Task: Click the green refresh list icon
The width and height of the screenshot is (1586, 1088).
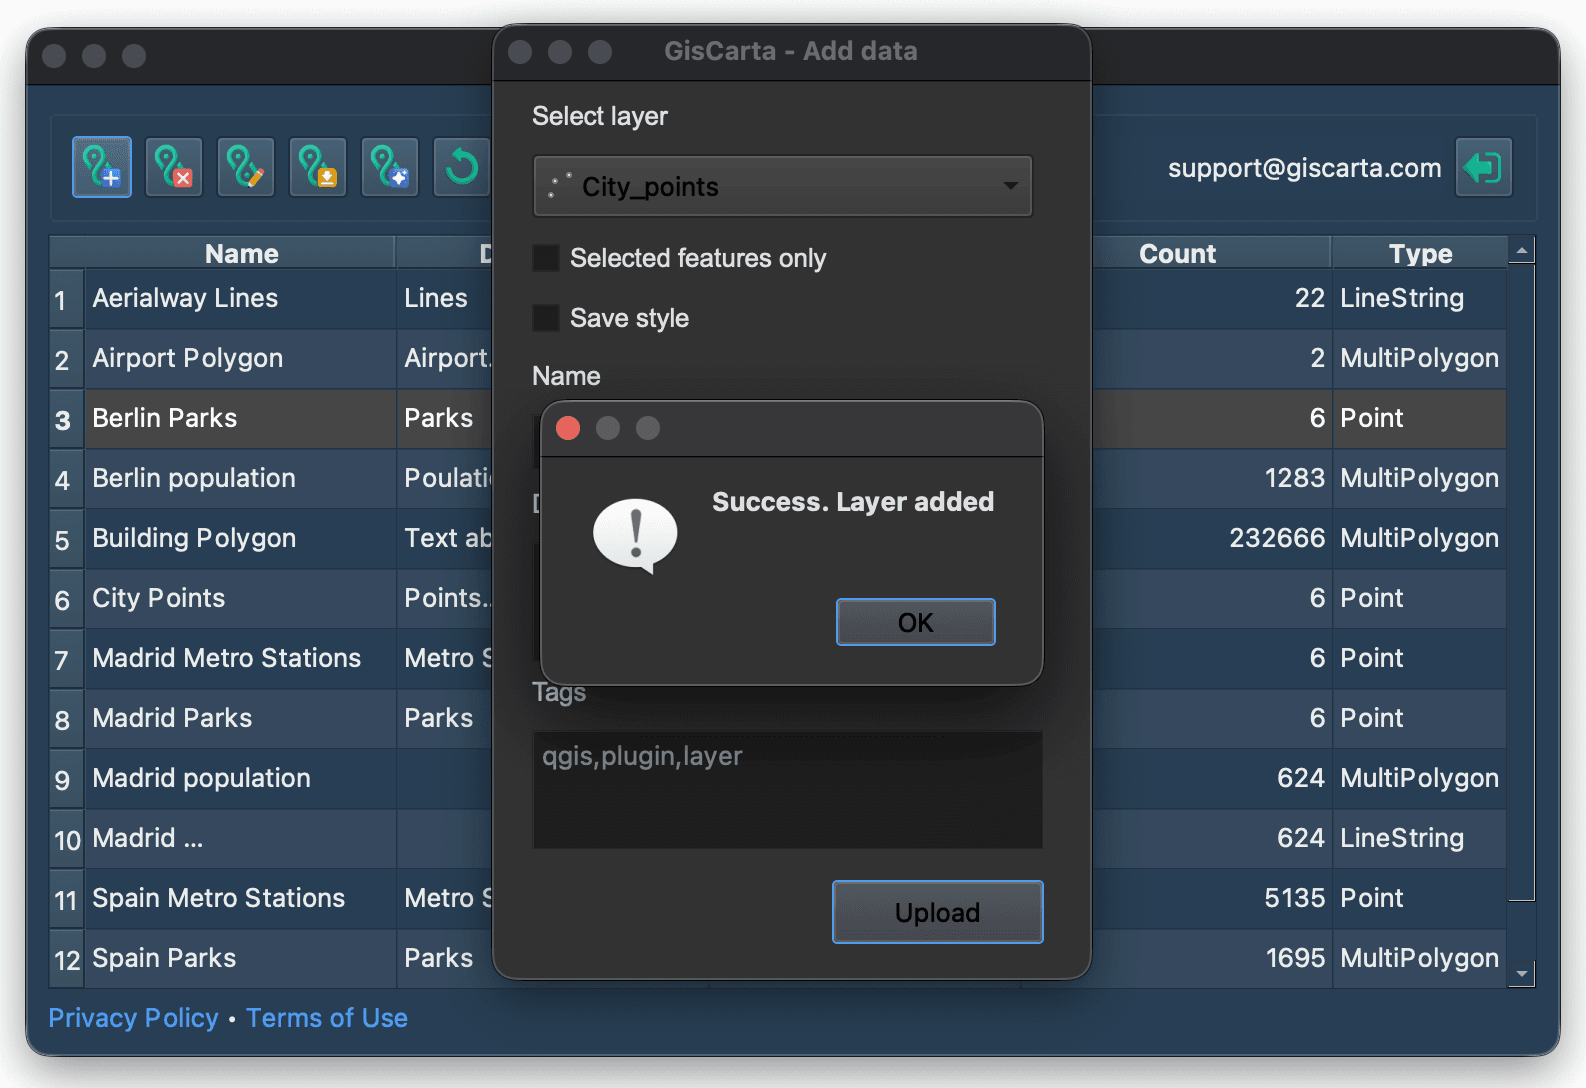Action: (x=462, y=167)
